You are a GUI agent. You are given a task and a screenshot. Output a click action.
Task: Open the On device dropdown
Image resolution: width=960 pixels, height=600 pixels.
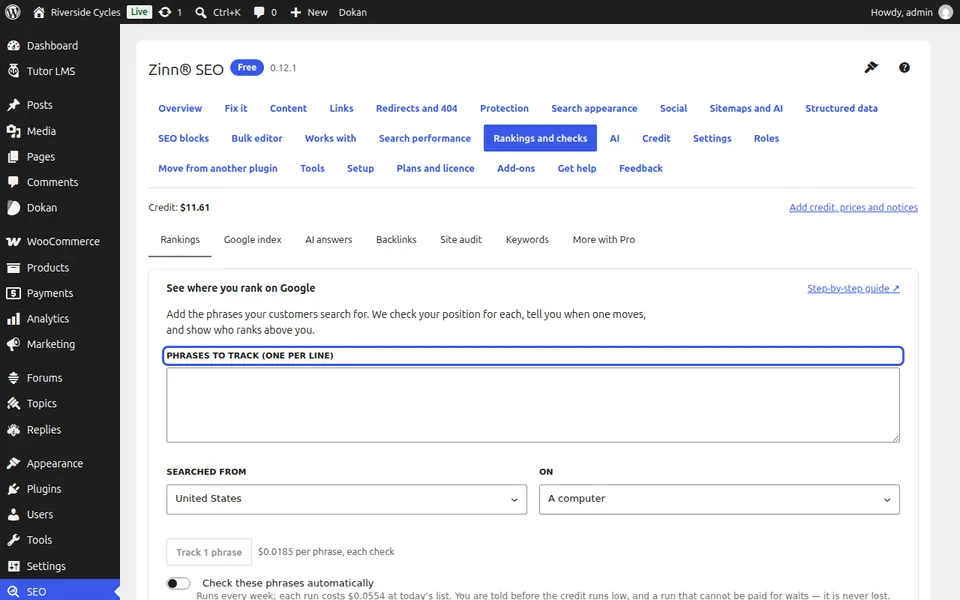[719, 499]
